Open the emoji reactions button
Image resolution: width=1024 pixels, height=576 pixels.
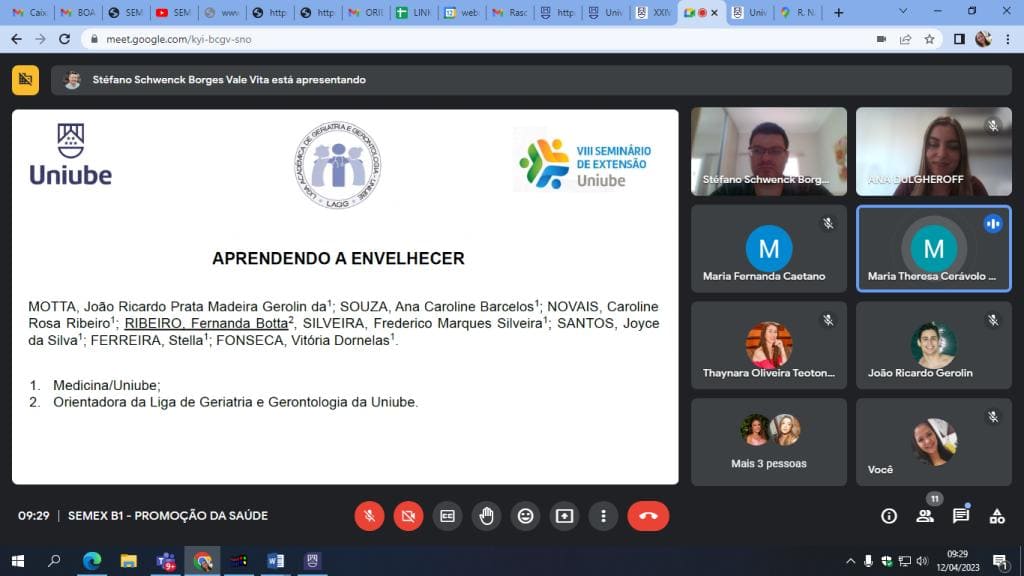525,516
